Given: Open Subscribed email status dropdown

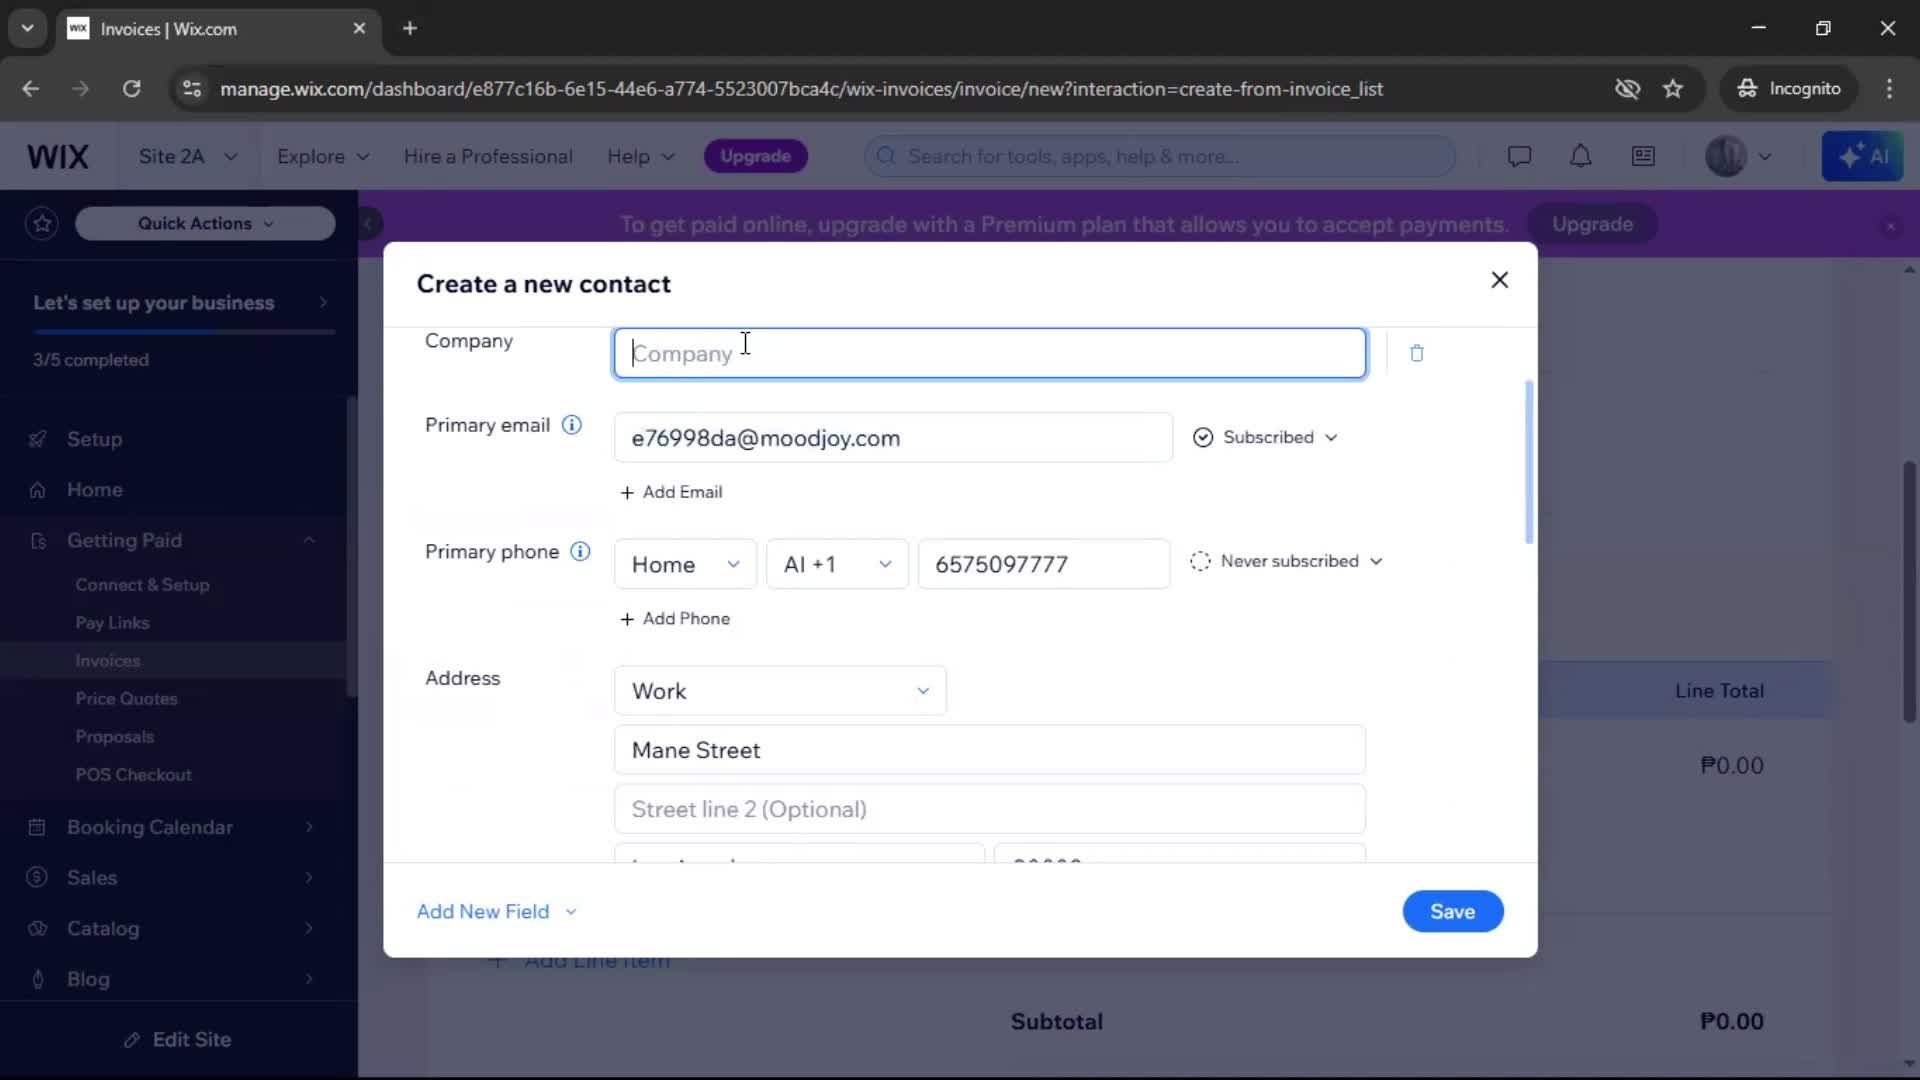Looking at the screenshot, I should tap(1266, 438).
